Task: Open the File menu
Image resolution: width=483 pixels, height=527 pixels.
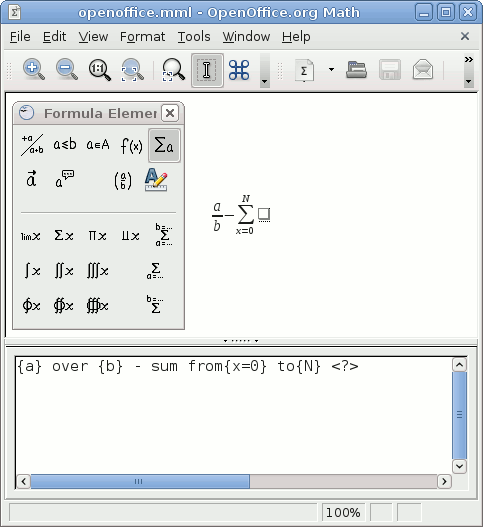Action: click(x=20, y=36)
